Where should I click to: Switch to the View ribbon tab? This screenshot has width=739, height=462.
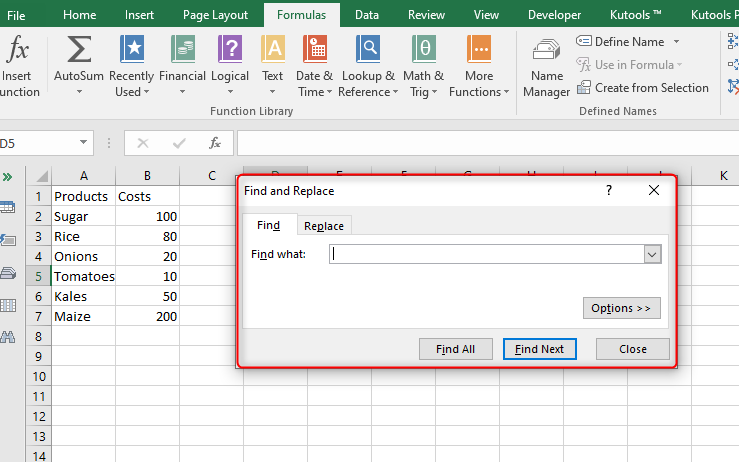[x=486, y=15]
